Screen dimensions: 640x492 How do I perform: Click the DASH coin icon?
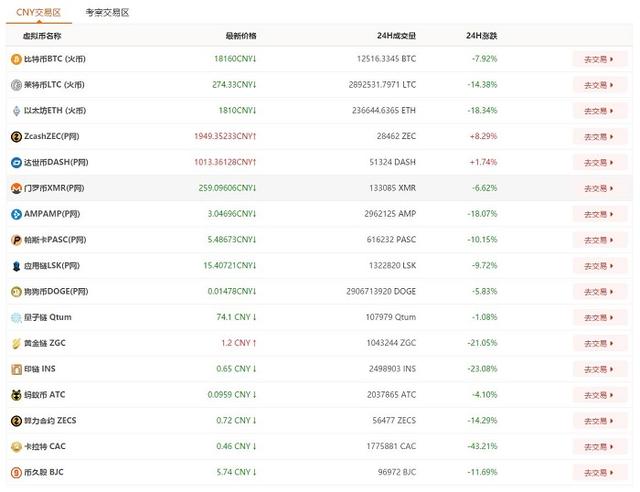16,163
